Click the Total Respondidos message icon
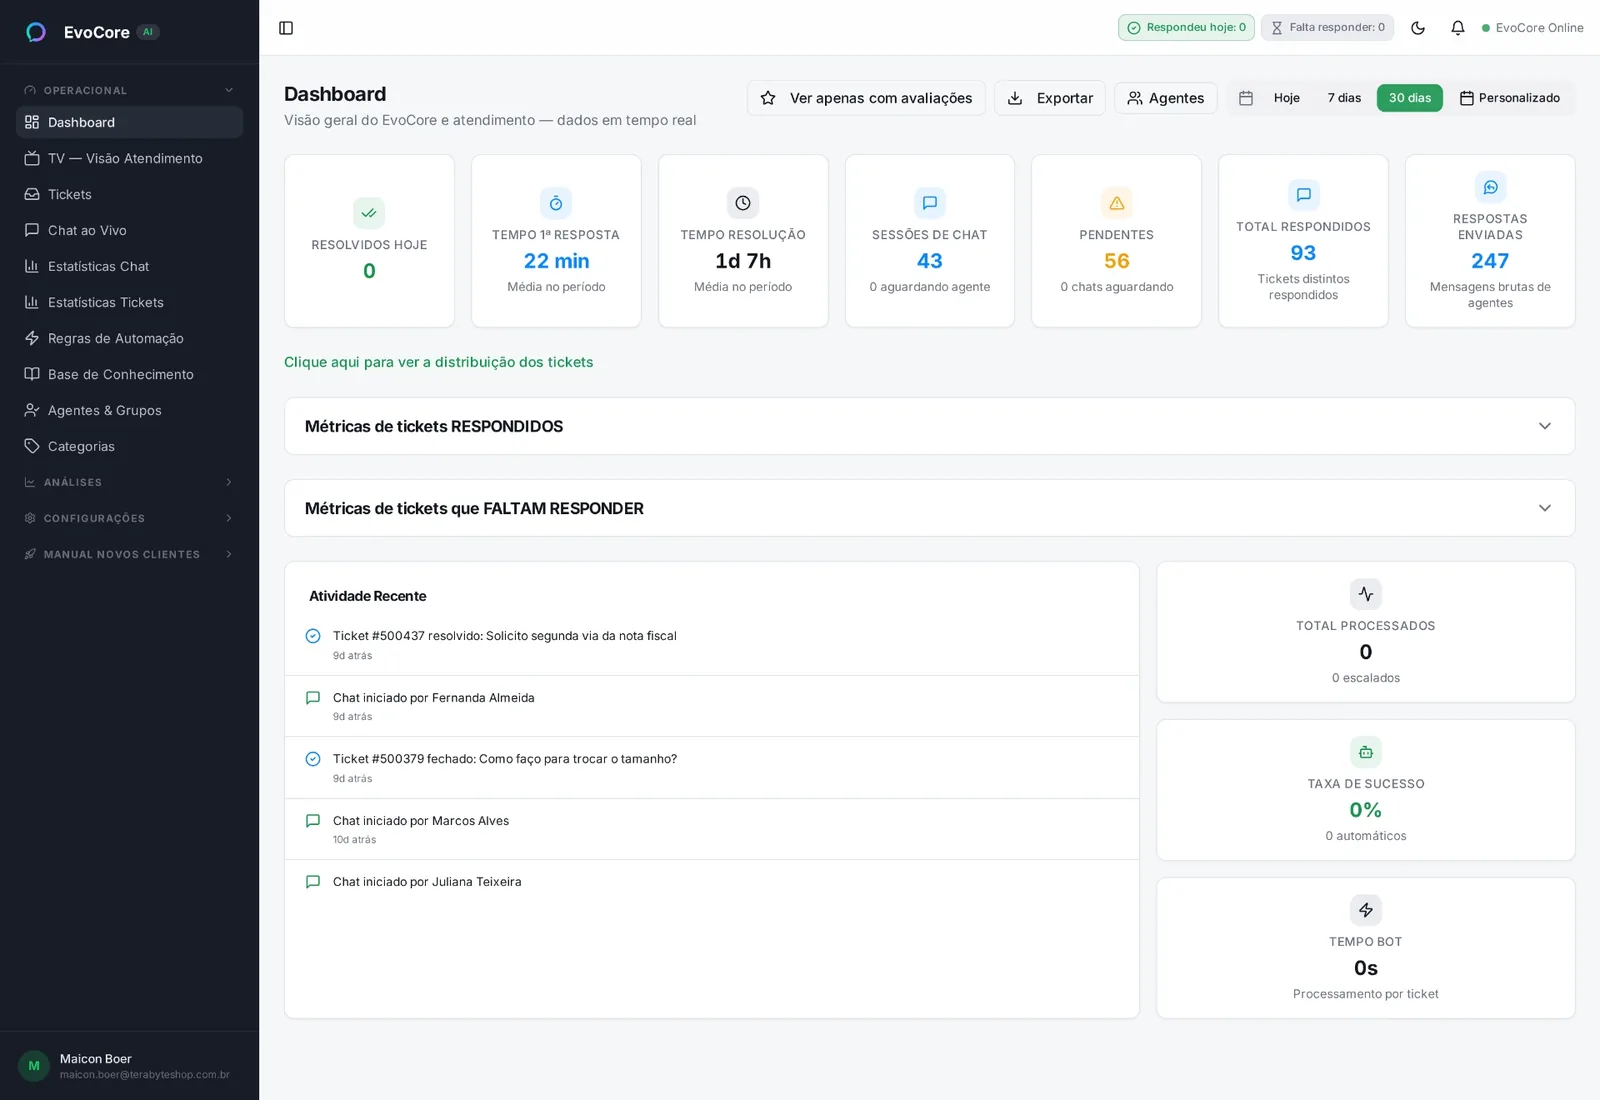1600x1100 pixels. (1304, 195)
